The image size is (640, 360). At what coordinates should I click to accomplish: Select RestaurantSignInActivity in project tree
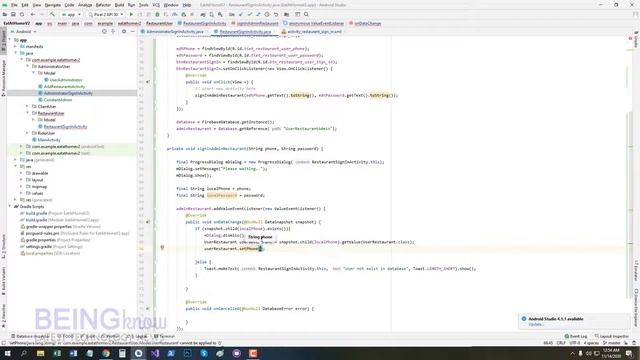click(x=65, y=127)
